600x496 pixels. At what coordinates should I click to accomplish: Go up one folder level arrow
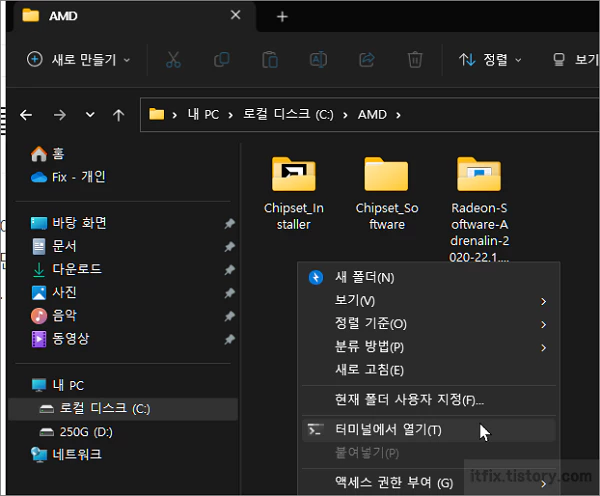119,115
